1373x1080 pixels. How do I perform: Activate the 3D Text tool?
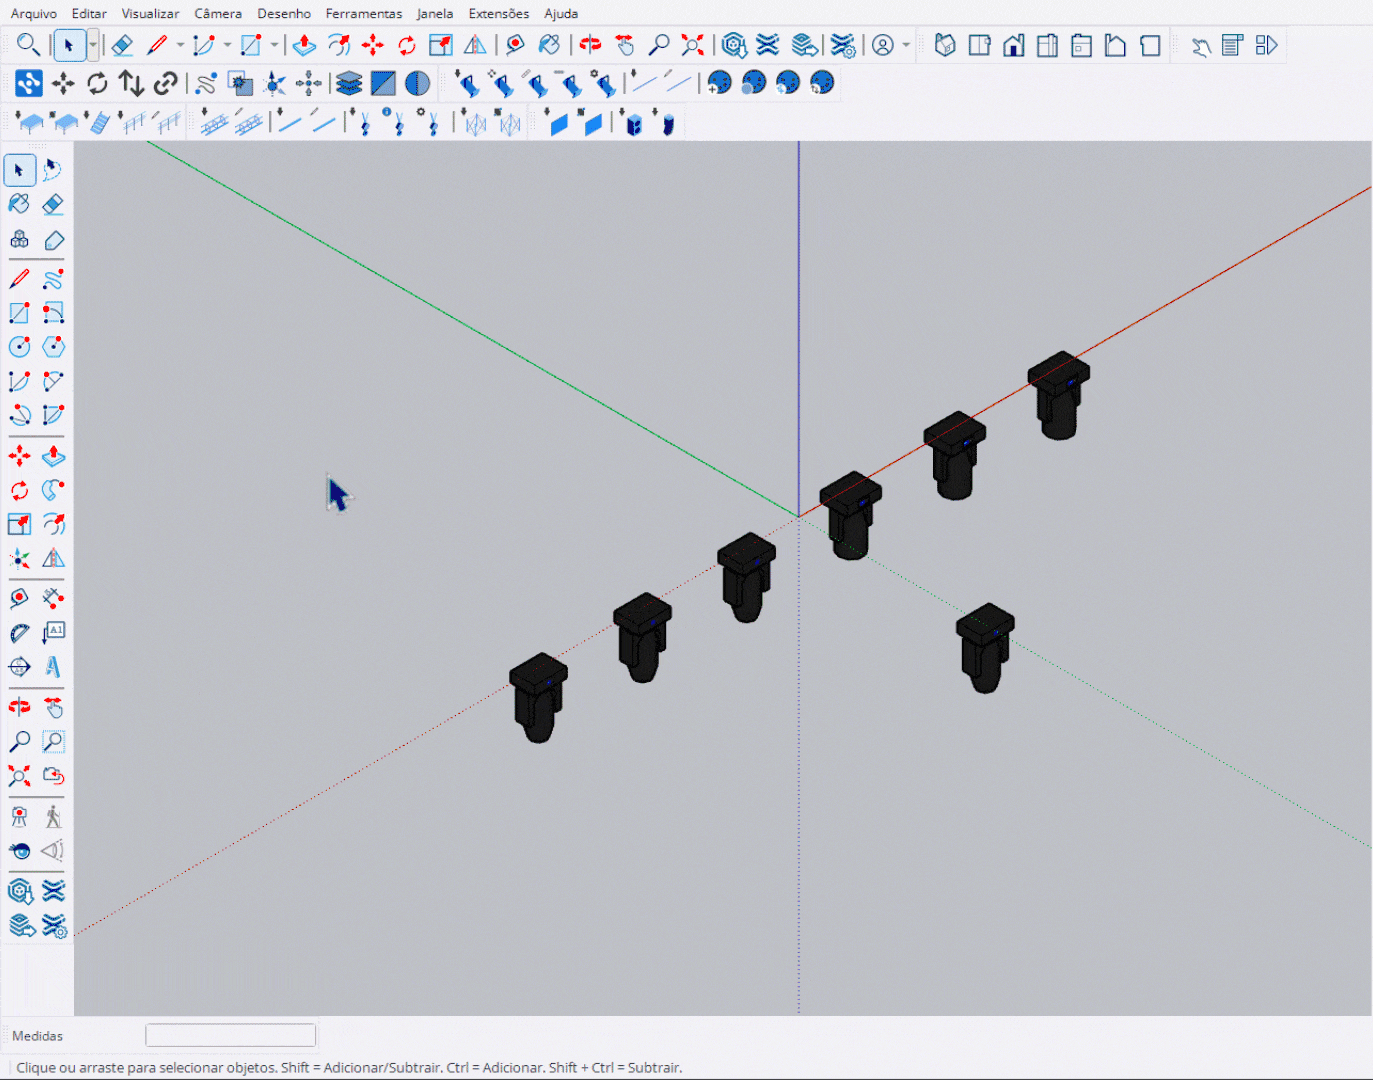(53, 667)
